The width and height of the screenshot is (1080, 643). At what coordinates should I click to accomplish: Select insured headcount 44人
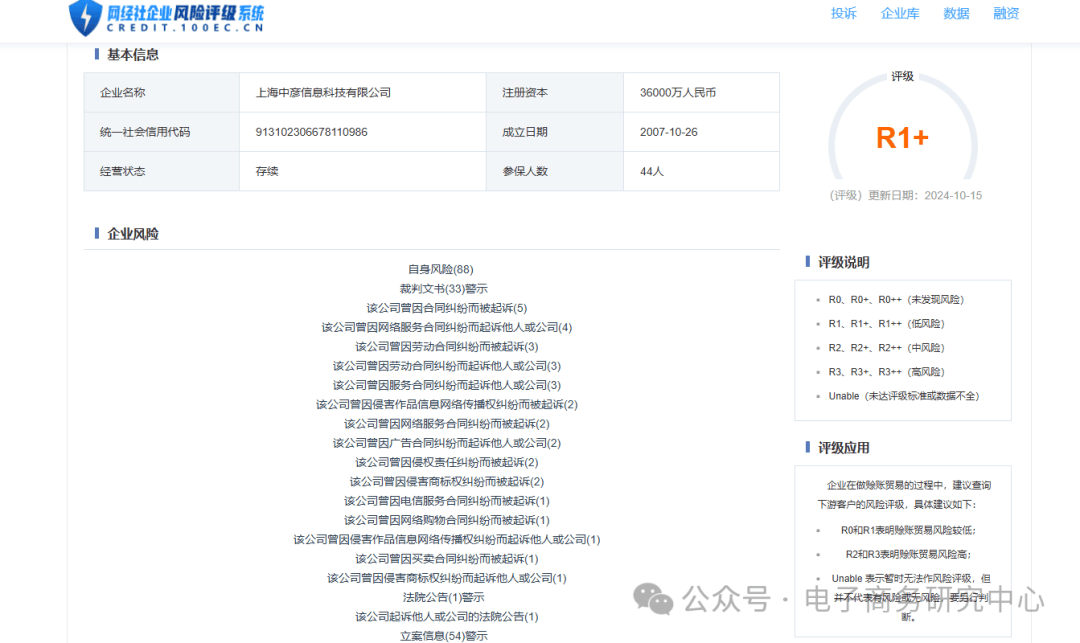point(652,171)
